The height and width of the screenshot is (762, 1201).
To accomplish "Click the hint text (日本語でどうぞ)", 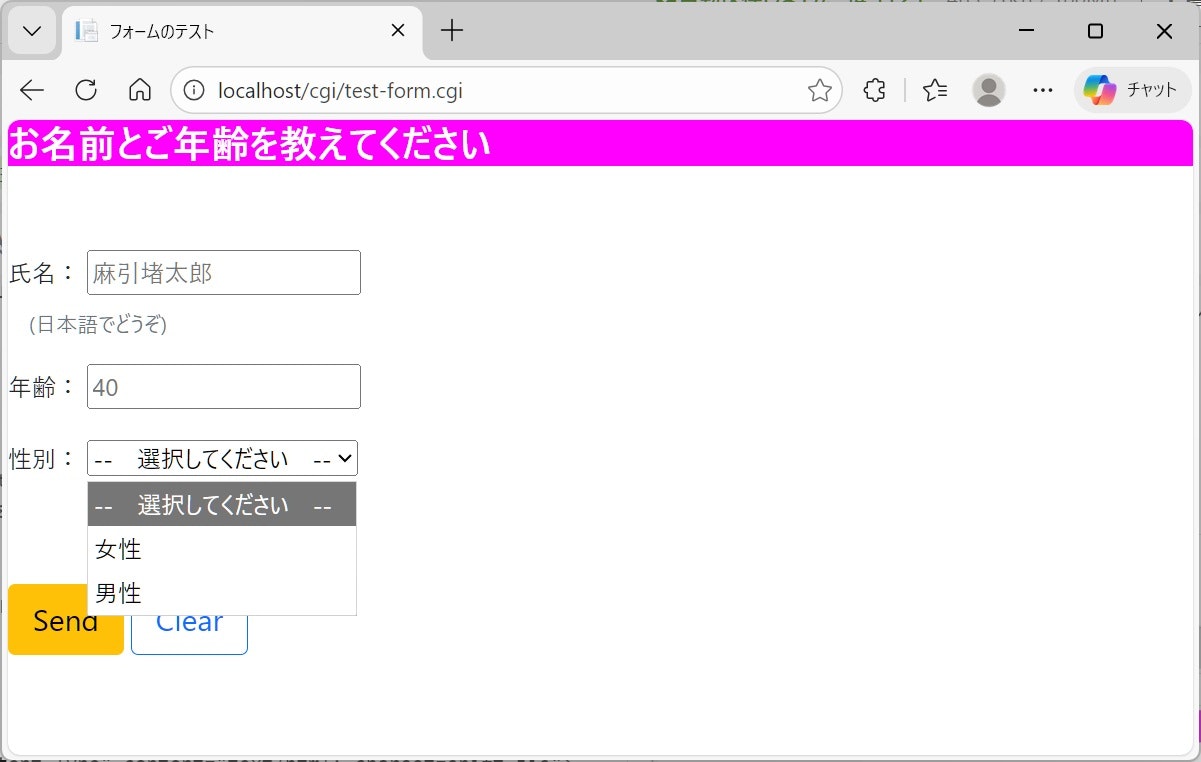I will click(x=98, y=325).
